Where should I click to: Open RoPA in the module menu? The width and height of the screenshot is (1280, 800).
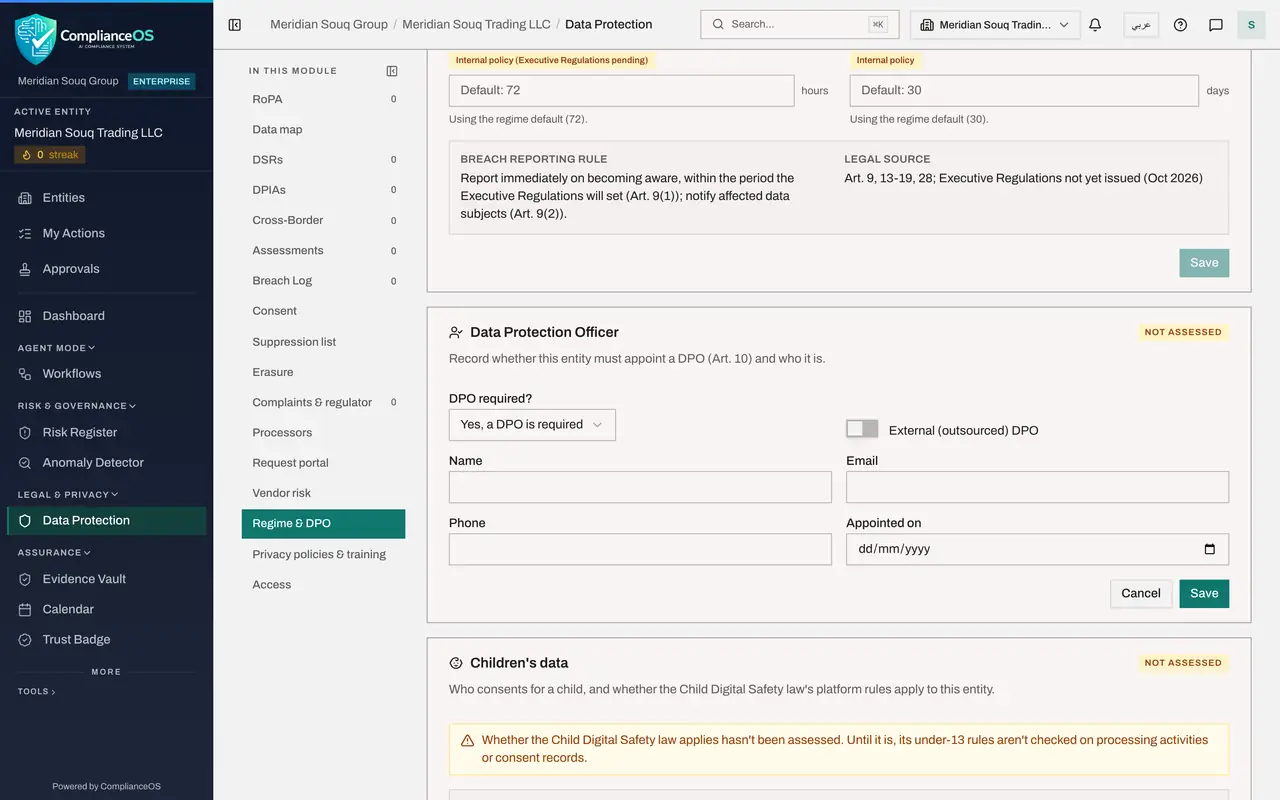(x=323, y=99)
